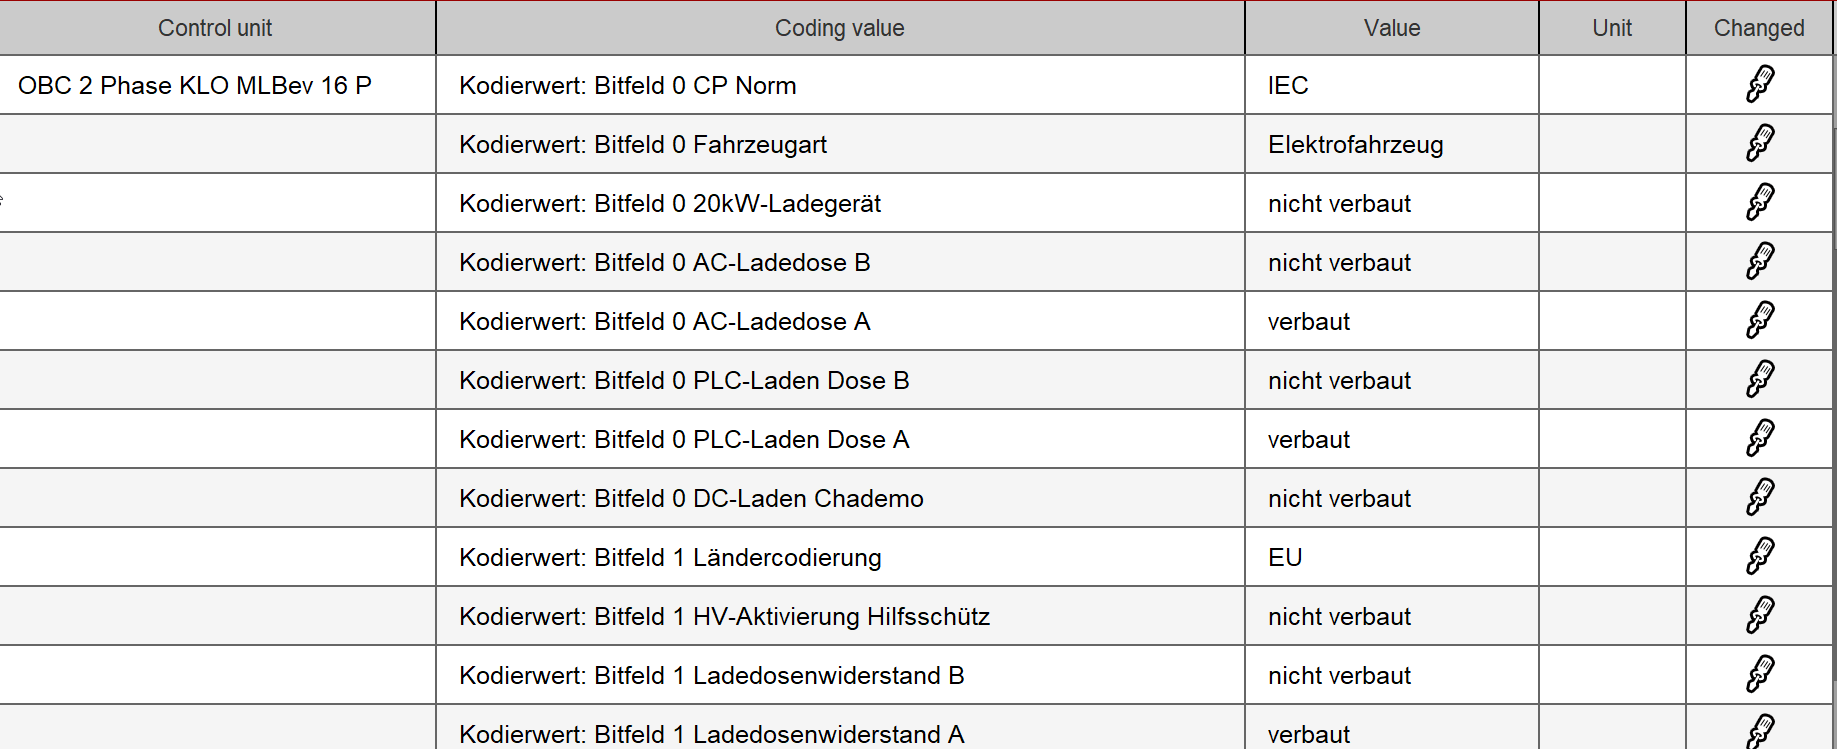Click the IEC value cell

coord(1288,86)
